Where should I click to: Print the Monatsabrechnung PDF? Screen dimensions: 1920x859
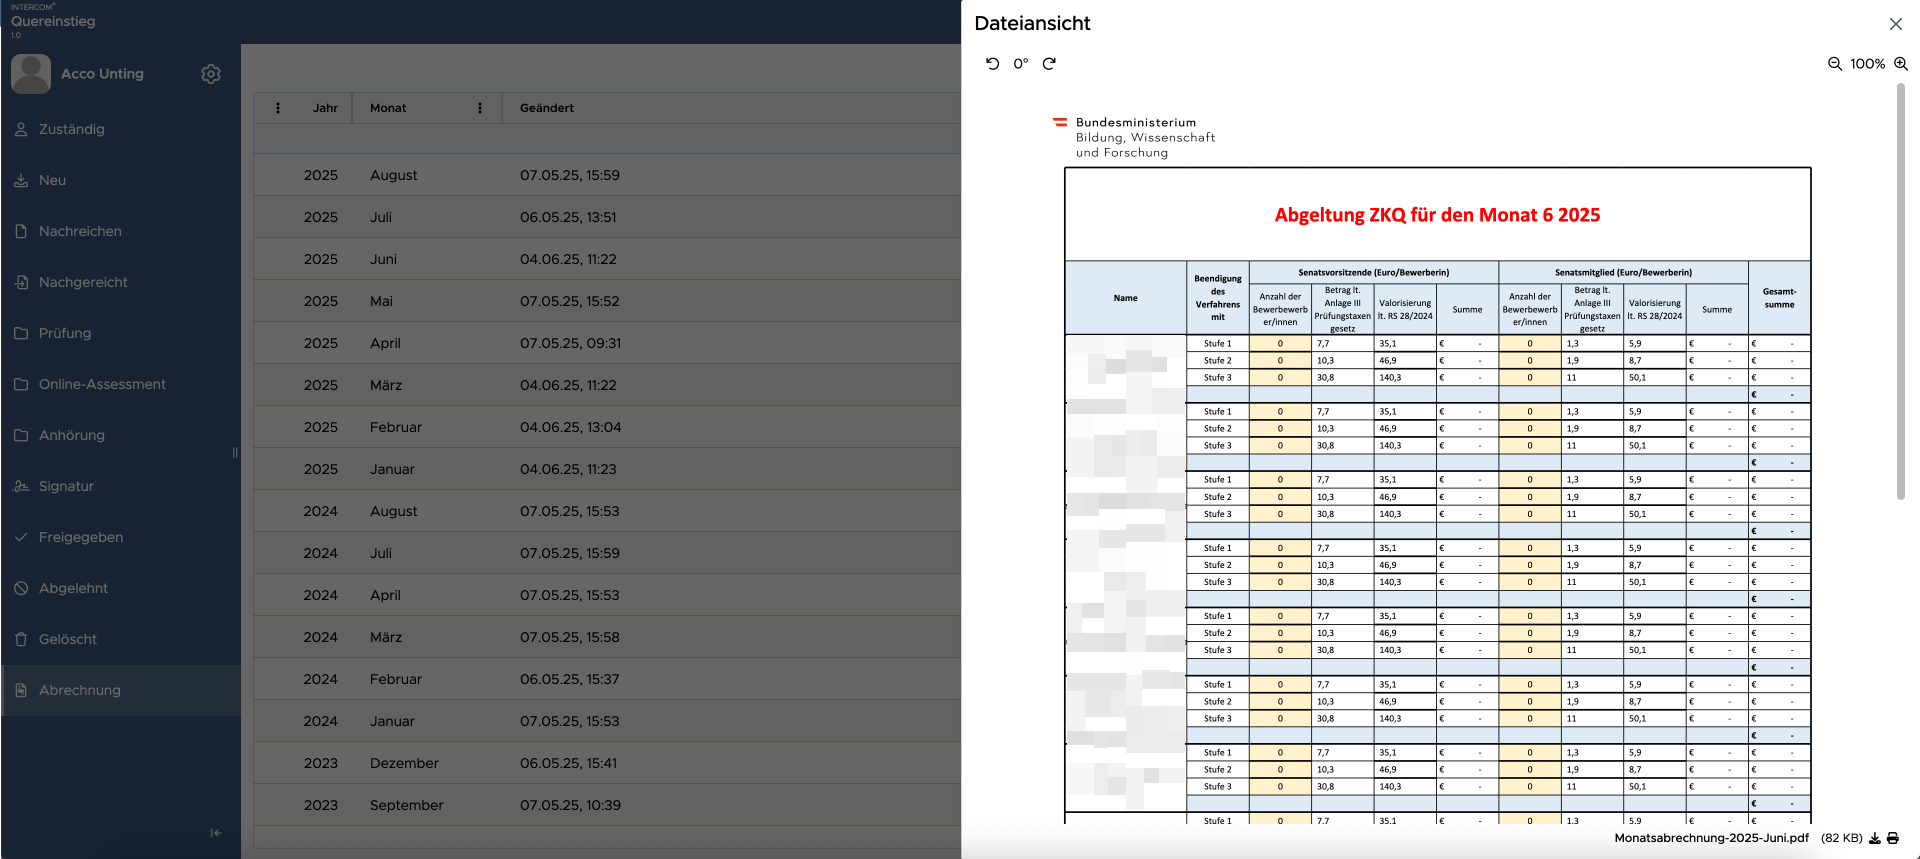pos(1893,838)
